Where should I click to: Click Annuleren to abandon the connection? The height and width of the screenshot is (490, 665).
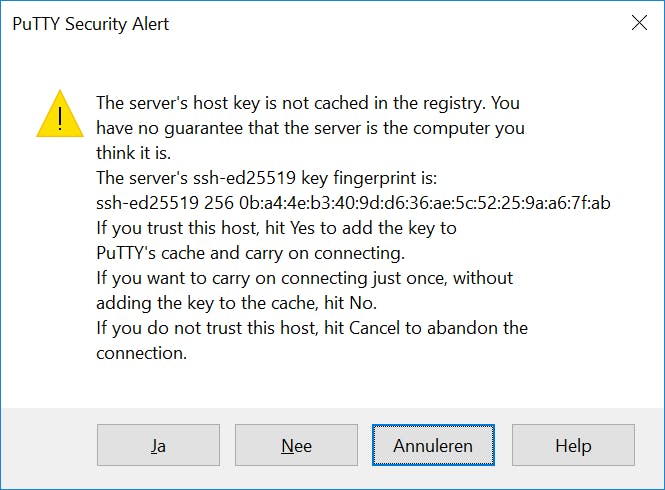[x=433, y=446]
